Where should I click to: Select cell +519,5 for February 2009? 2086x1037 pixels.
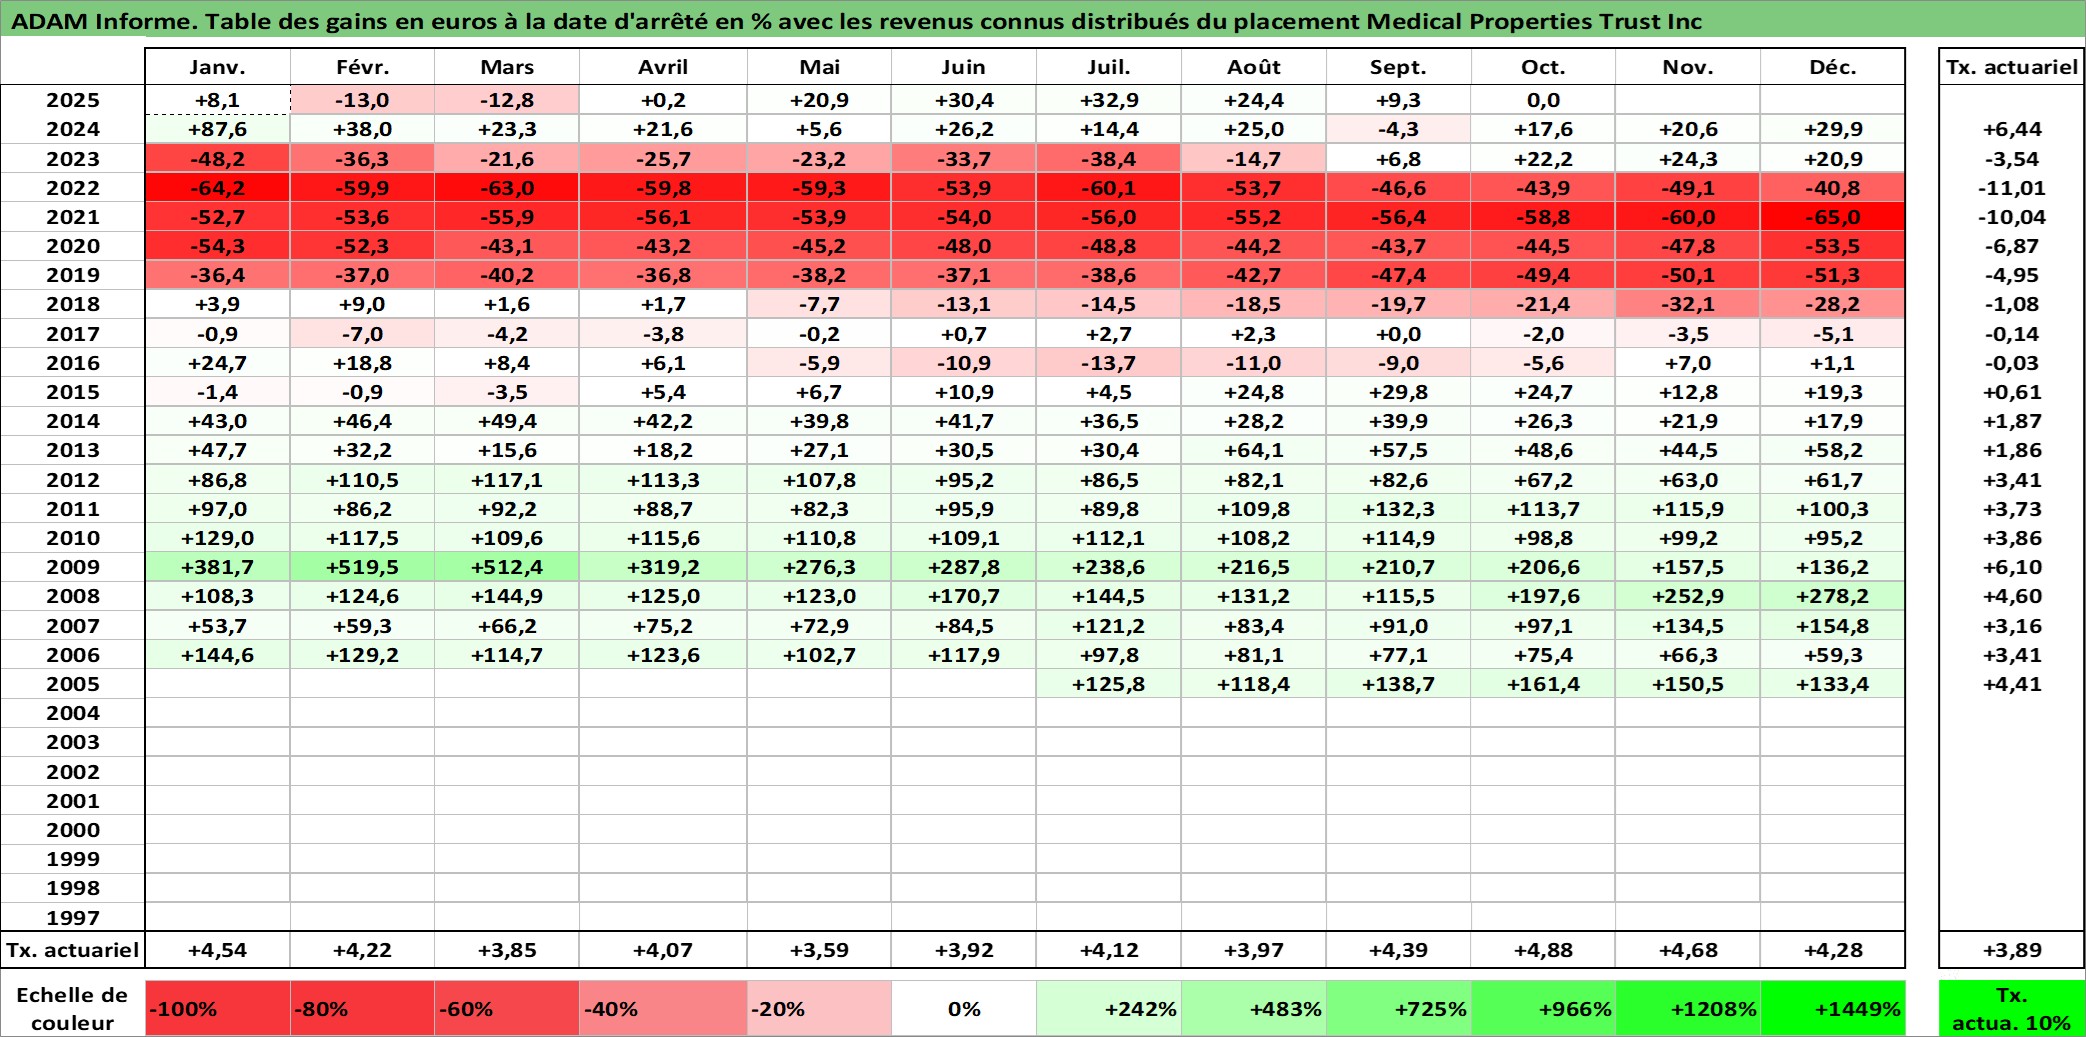(362, 567)
